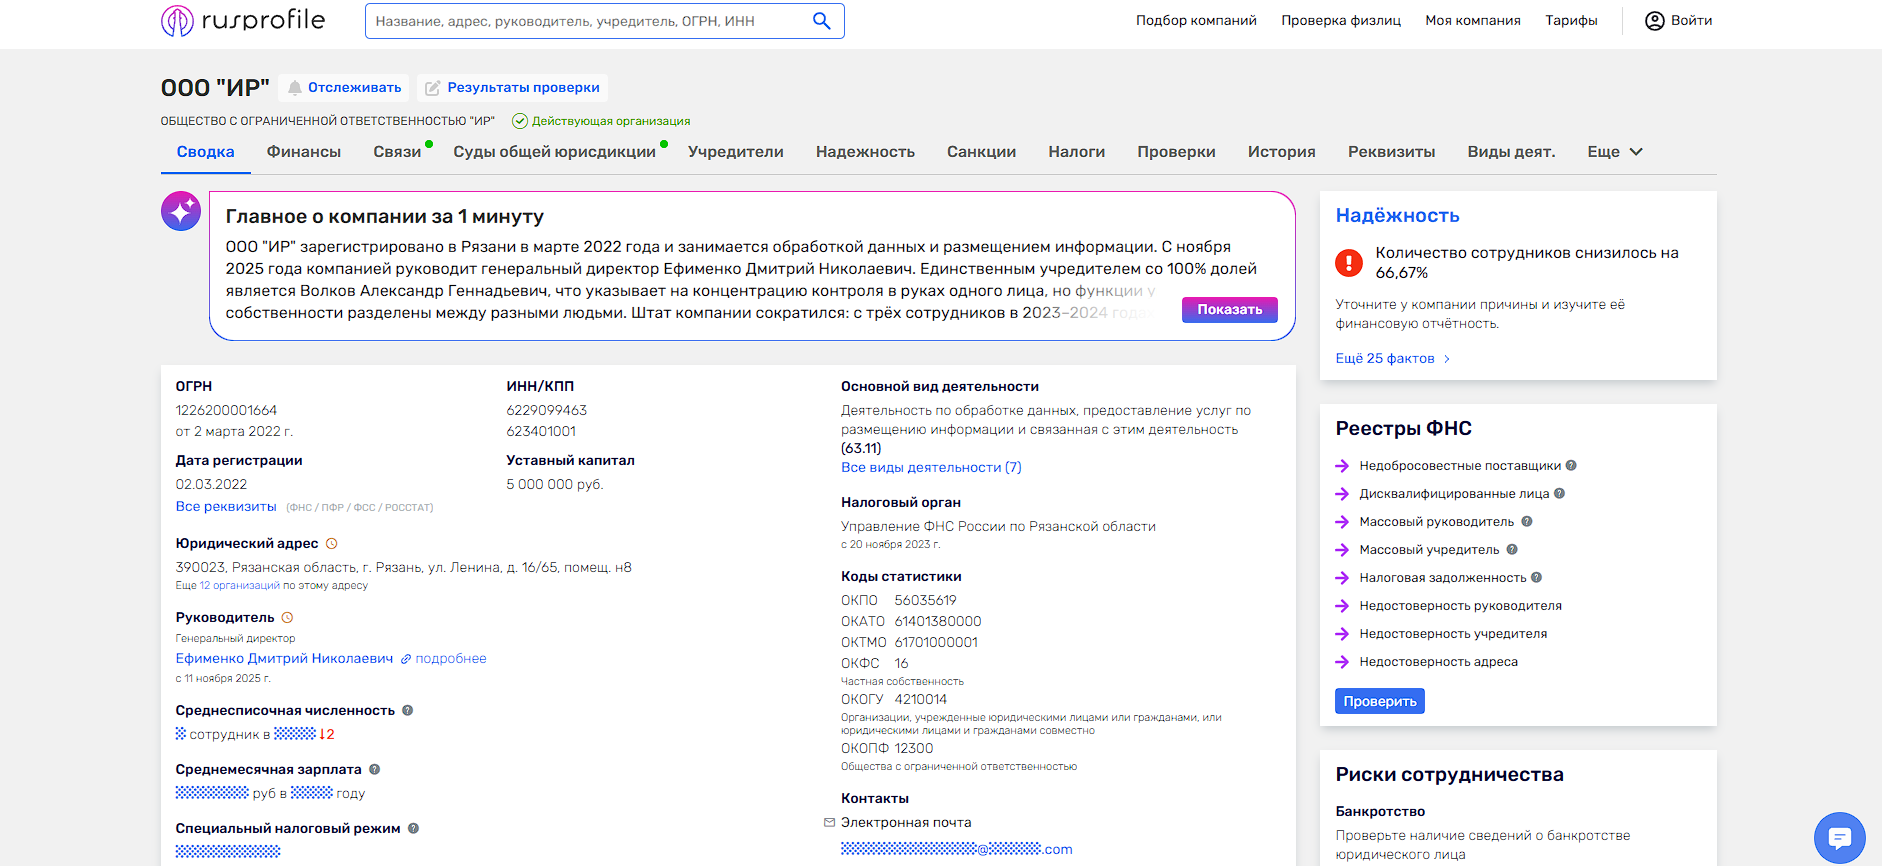Click the envelope icon by Электронная почта
Image resolution: width=1882 pixels, height=866 pixels.
coord(829,823)
